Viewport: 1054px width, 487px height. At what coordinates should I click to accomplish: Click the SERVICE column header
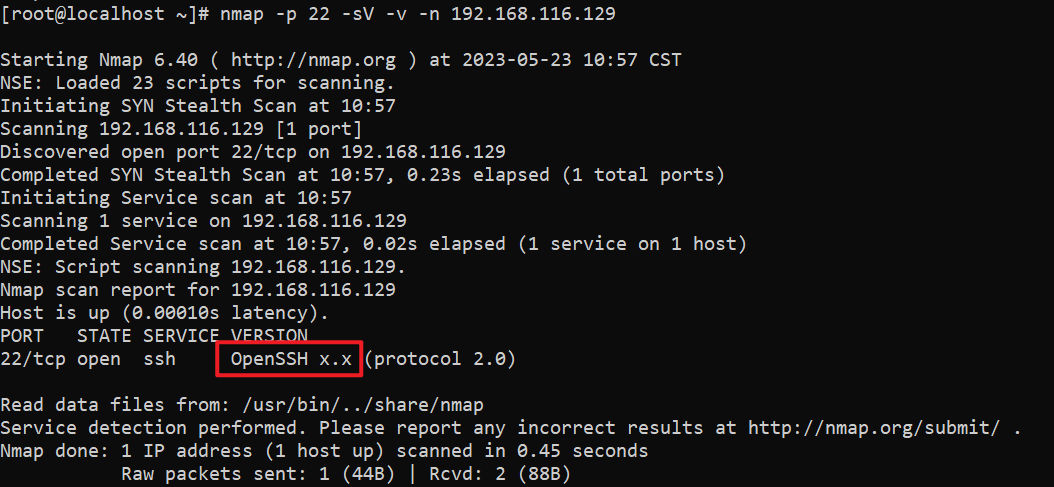point(181,336)
